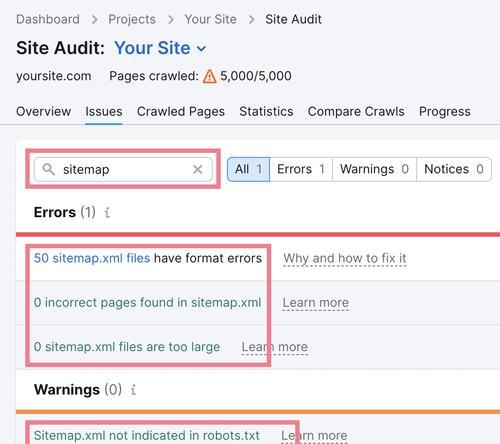Filter issues by Notices
Viewport: 500px width, 444px height.
[x=454, y=169]
